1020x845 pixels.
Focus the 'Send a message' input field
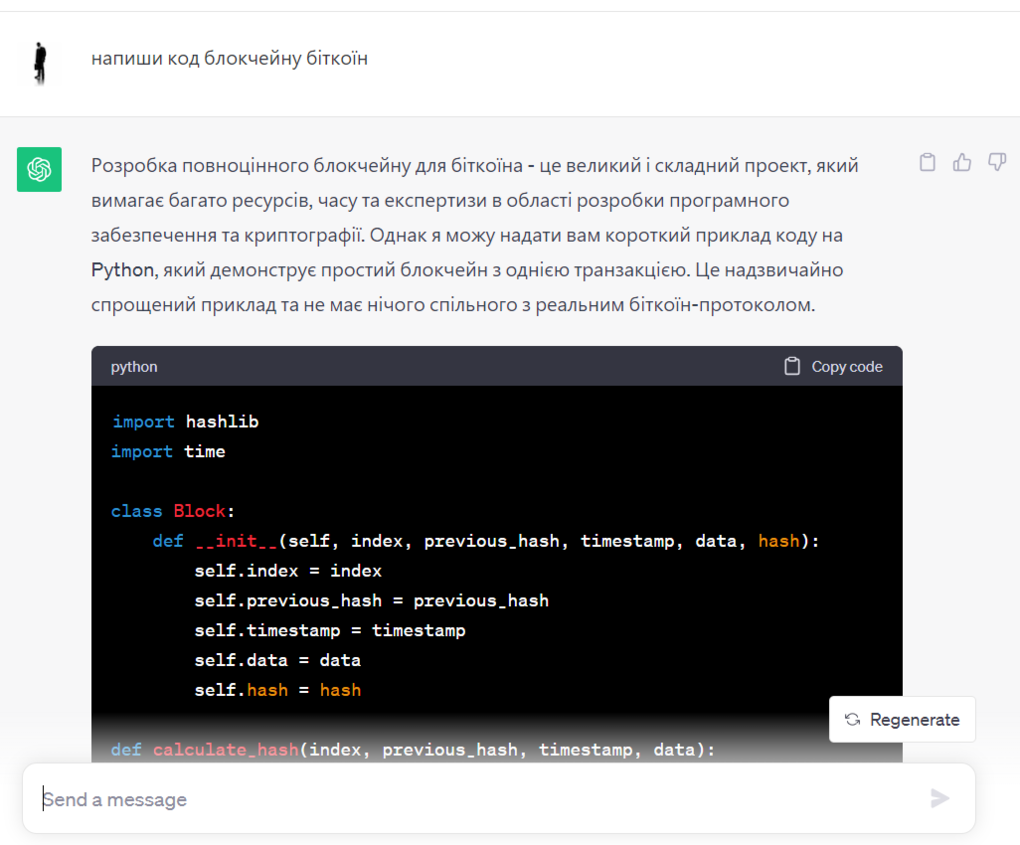point(480,799)
